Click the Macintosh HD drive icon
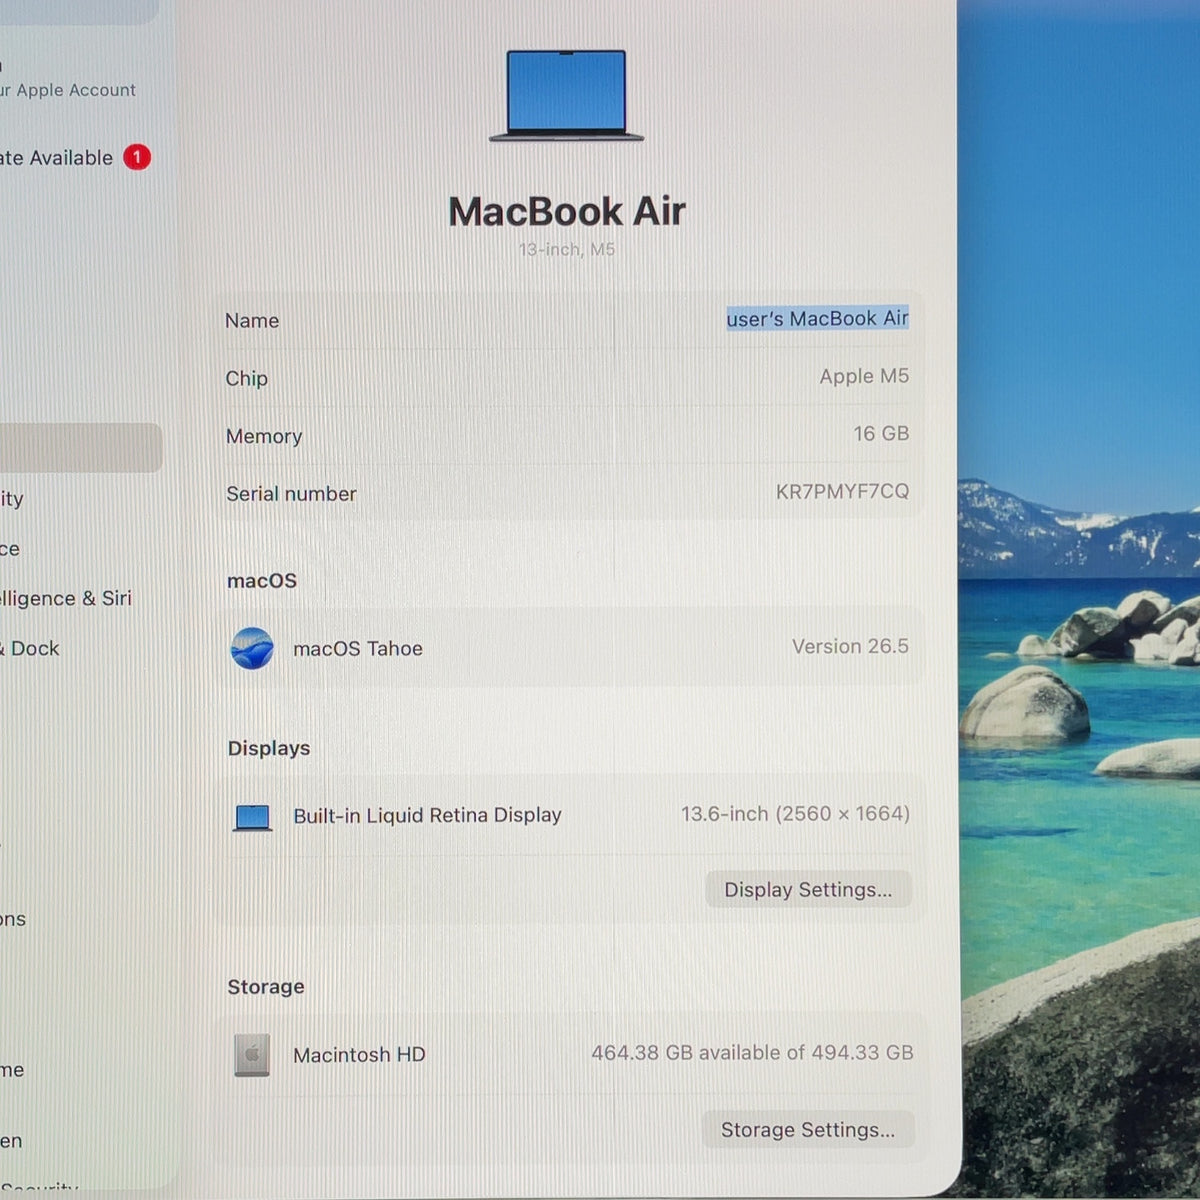The image size is (1200, 1200). click(252, 1055)
